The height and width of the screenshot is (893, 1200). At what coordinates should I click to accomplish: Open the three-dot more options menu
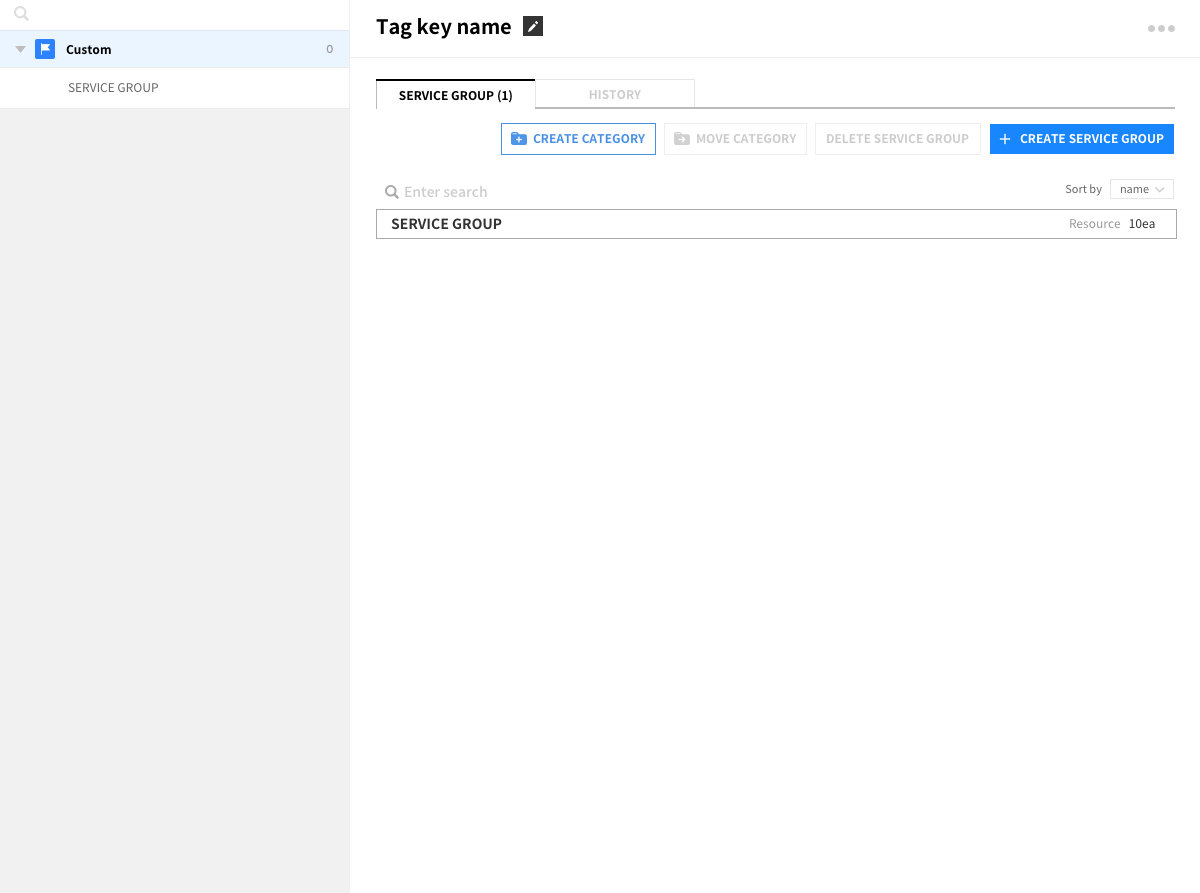tap(1161, 28)
